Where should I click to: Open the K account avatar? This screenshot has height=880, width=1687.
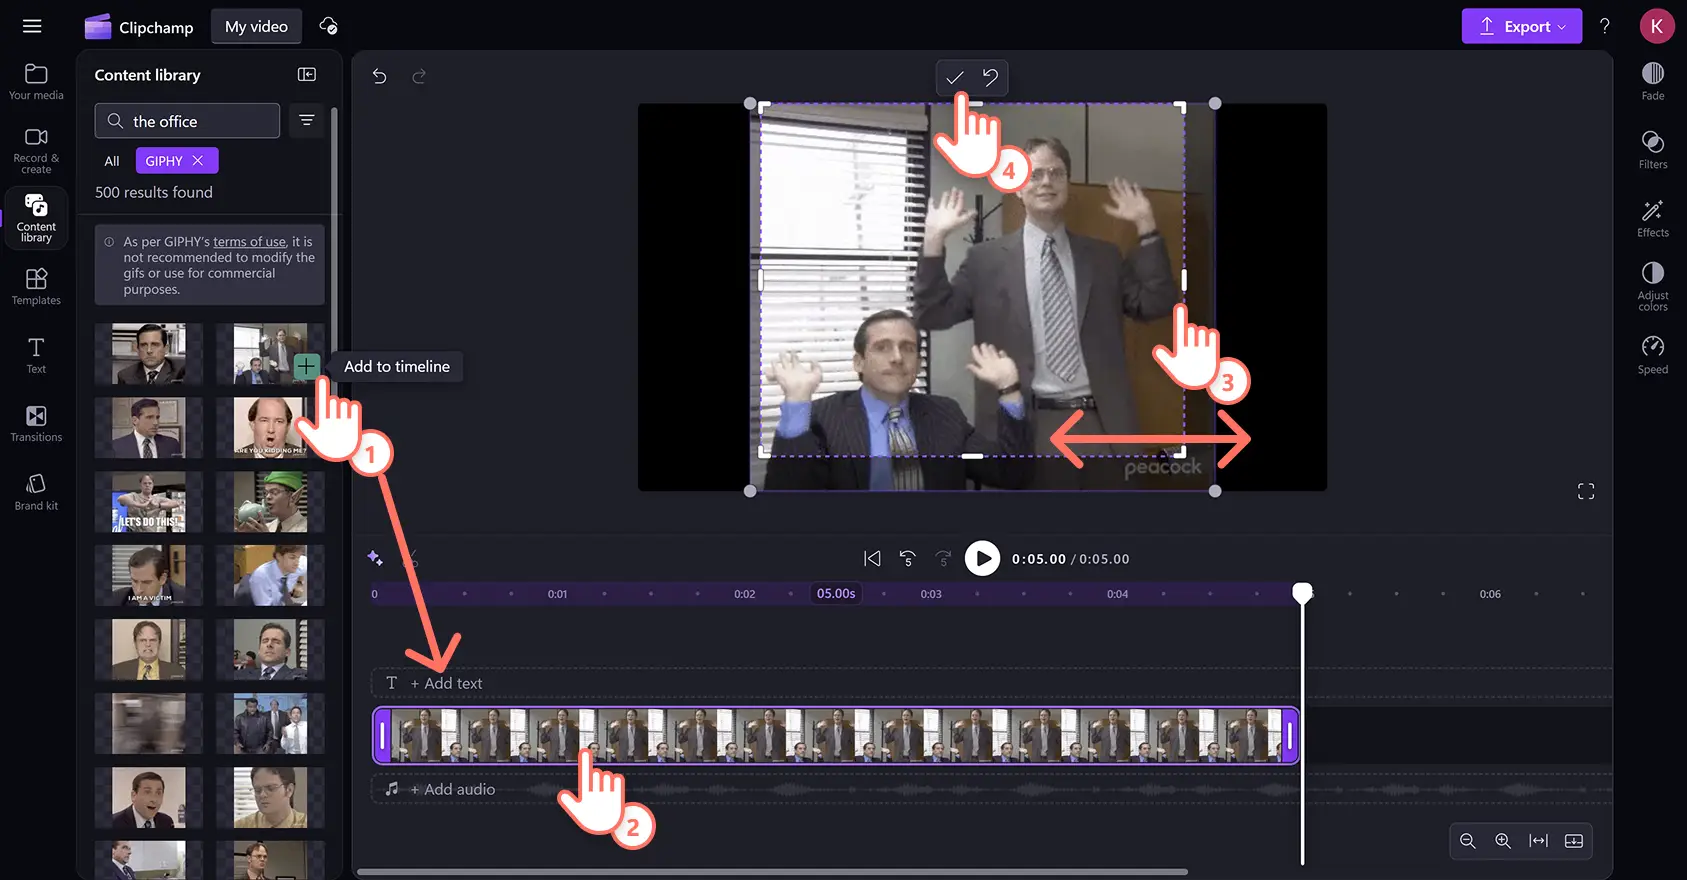click(1657, 27)
